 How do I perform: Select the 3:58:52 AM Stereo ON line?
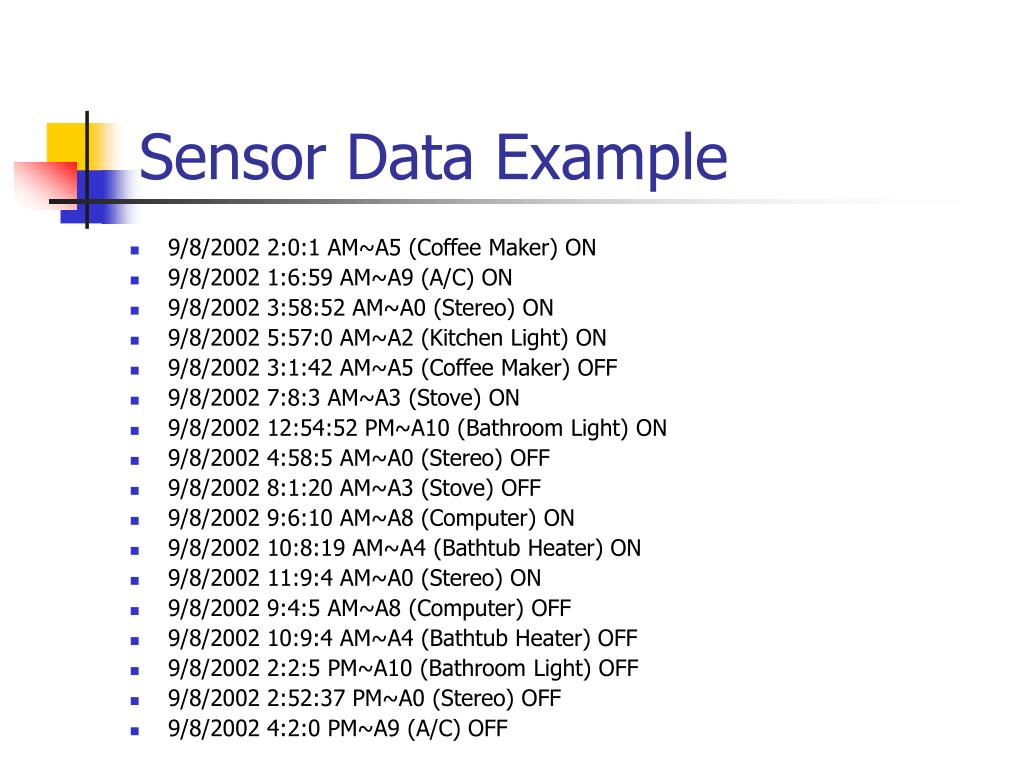coord(360,308)
